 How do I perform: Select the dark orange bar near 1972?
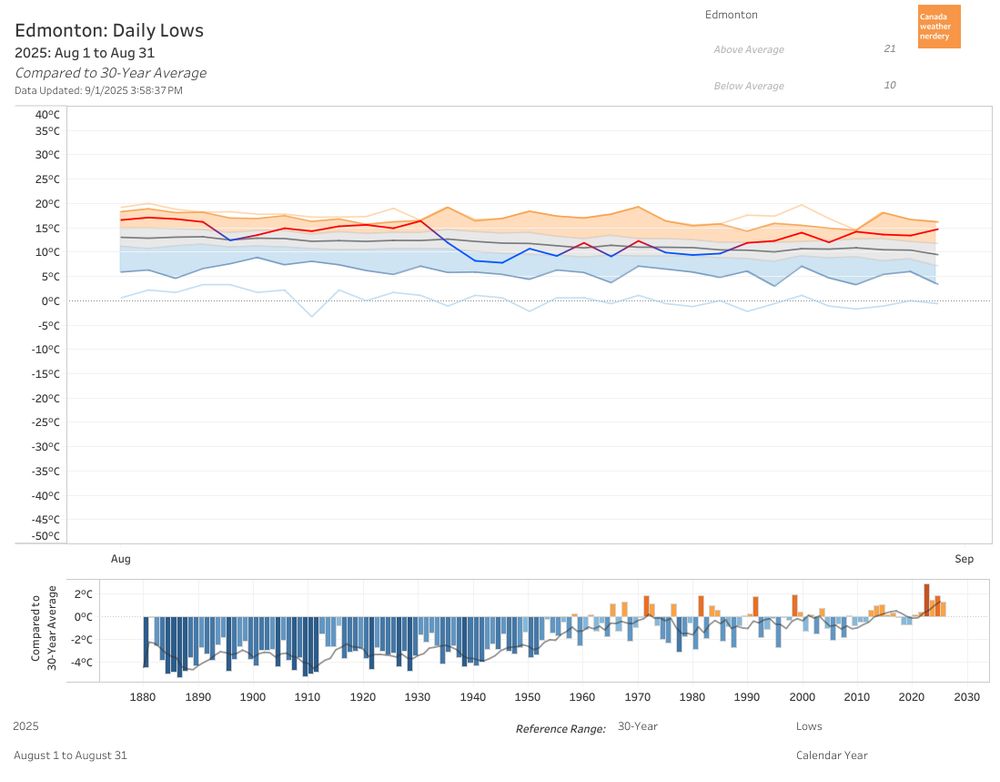click(647, 606)
